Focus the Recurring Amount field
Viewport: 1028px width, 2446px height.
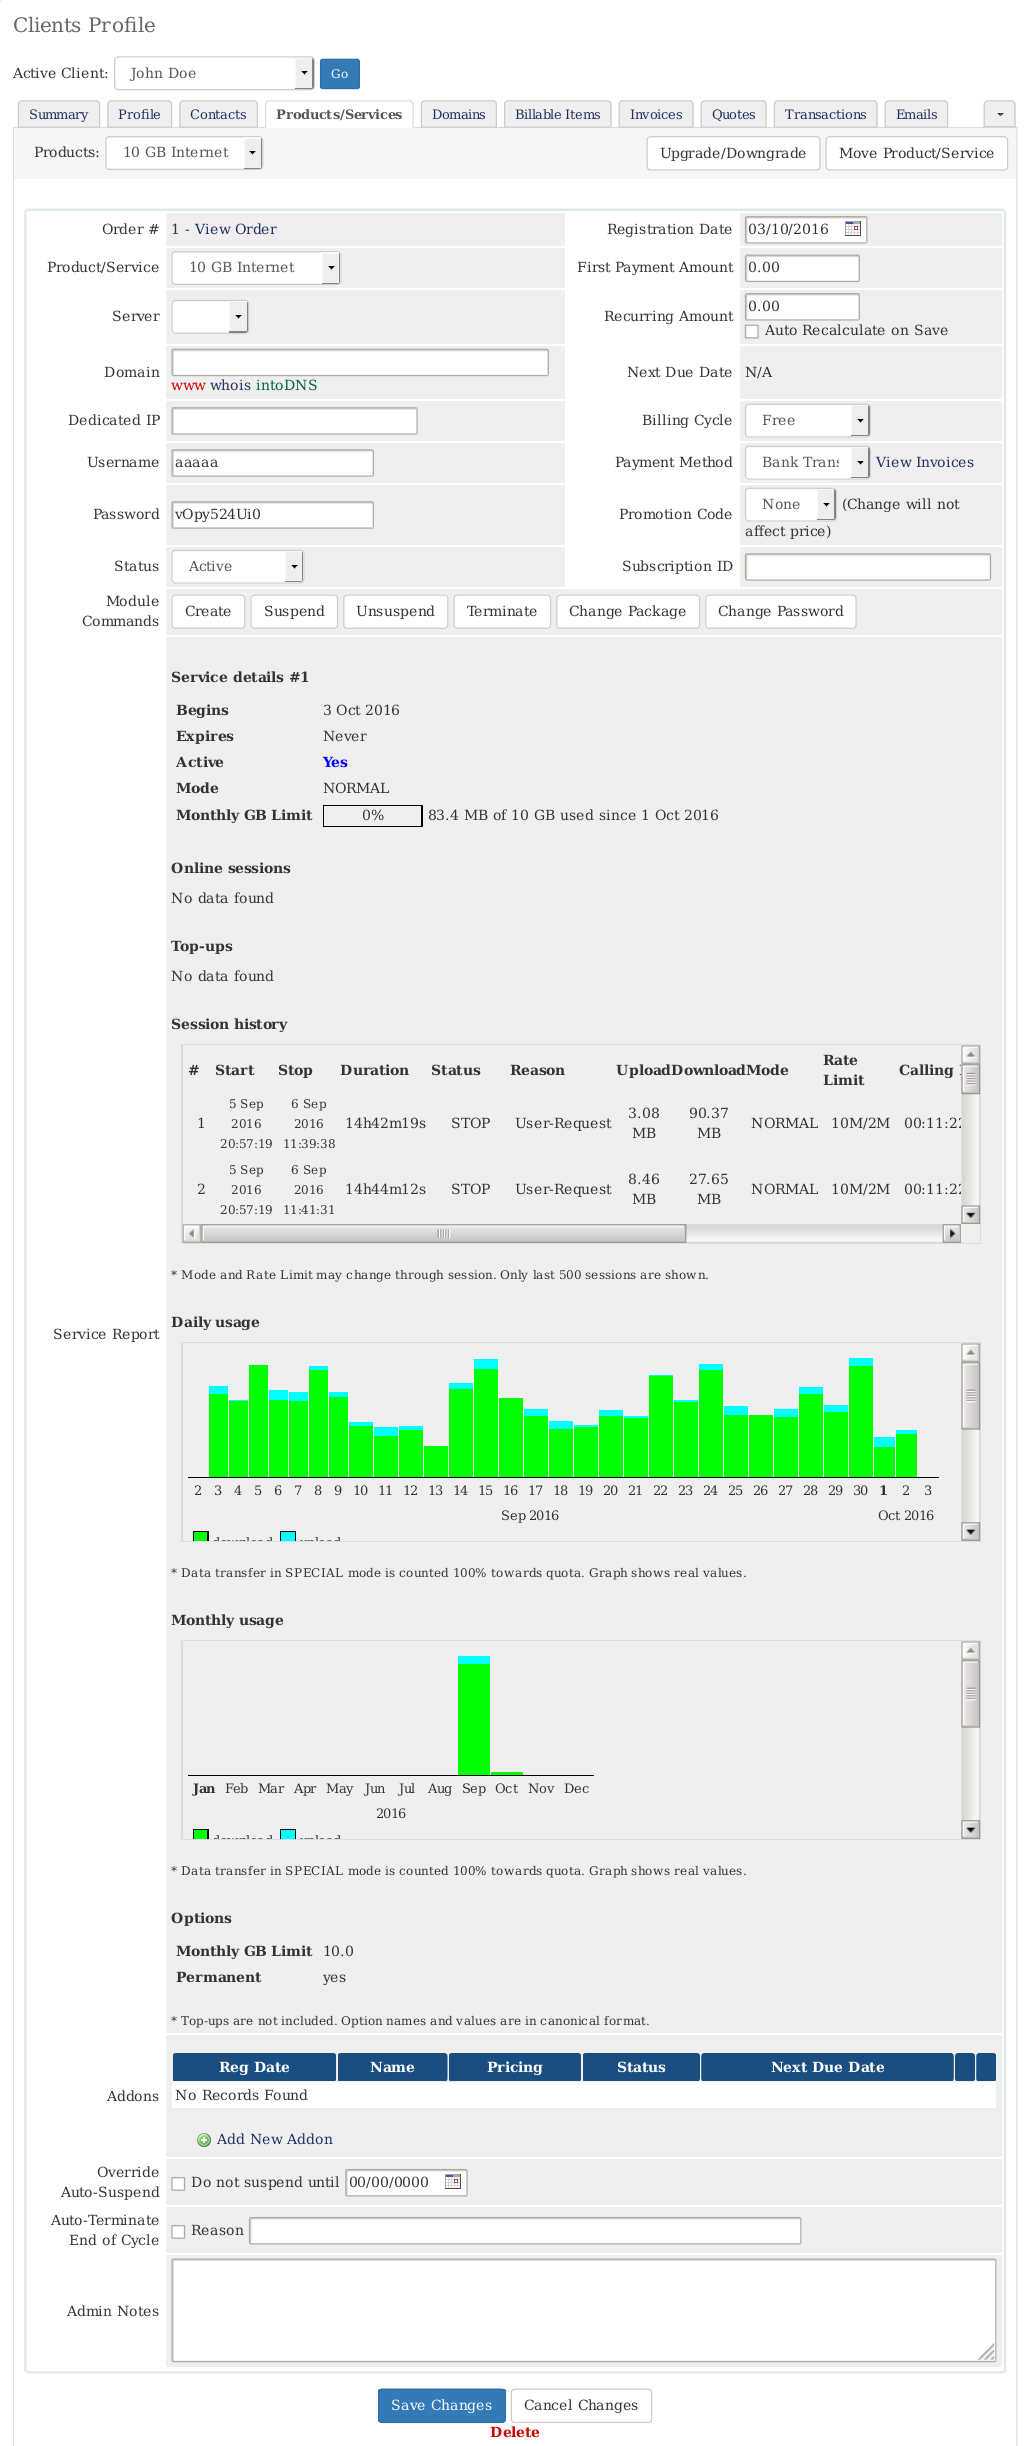pos(802,306)
